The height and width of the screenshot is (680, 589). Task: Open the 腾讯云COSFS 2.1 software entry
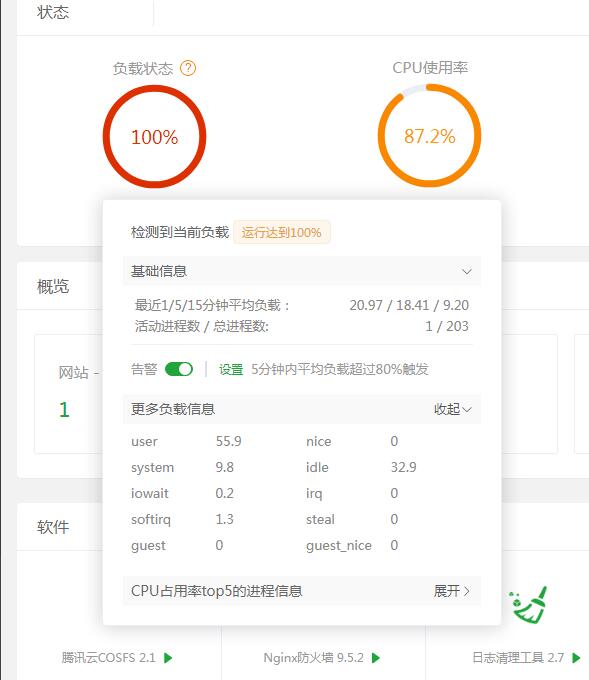tap(108, 658)
